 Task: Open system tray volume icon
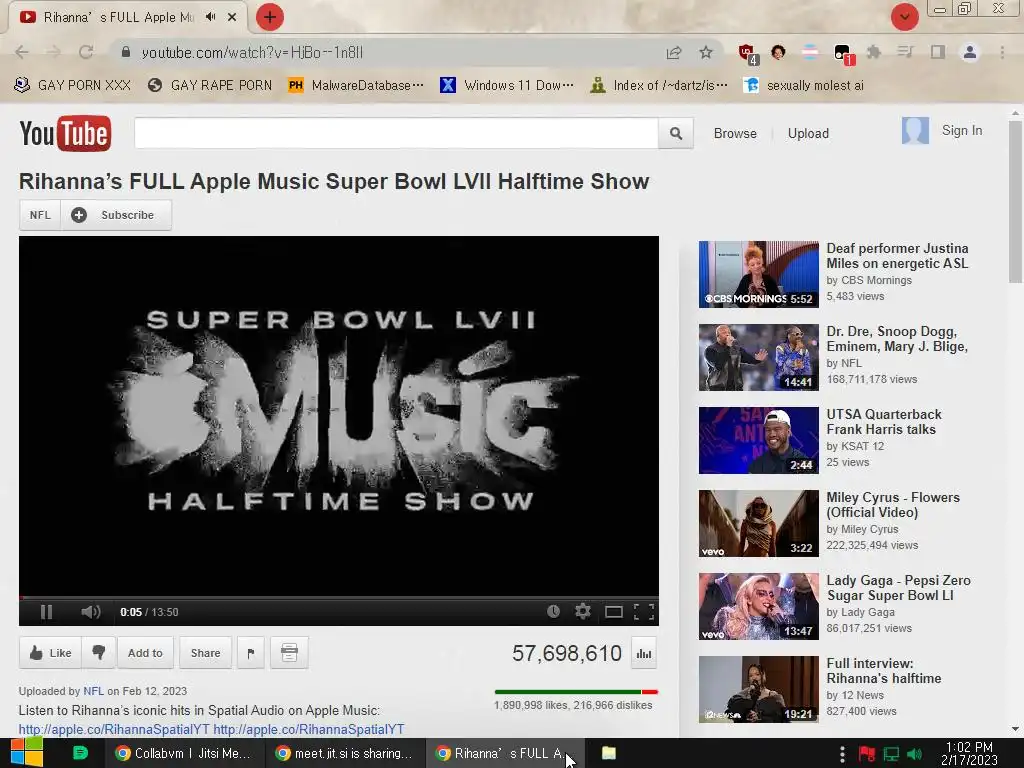pyautogui.click(x=914, y=754)
